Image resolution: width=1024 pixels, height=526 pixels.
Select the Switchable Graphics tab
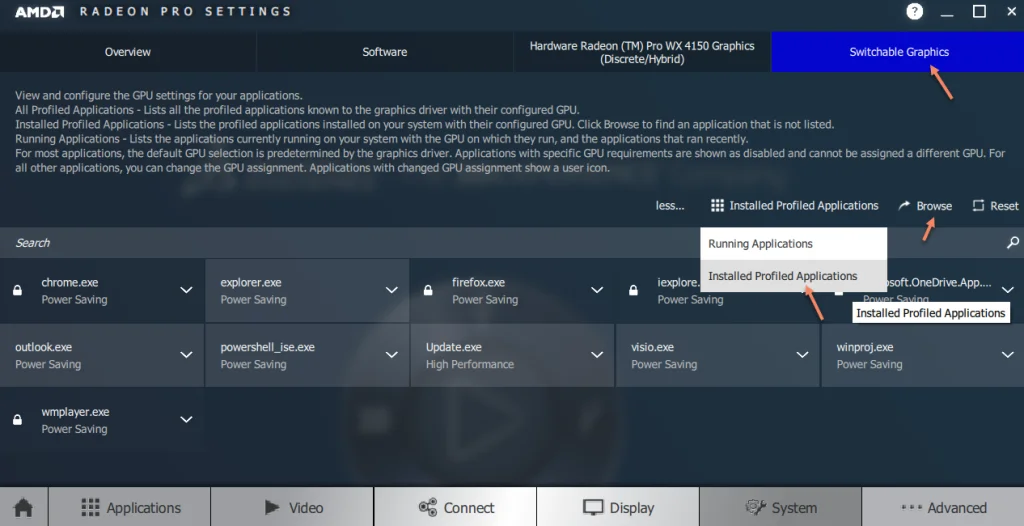[898, 52]
